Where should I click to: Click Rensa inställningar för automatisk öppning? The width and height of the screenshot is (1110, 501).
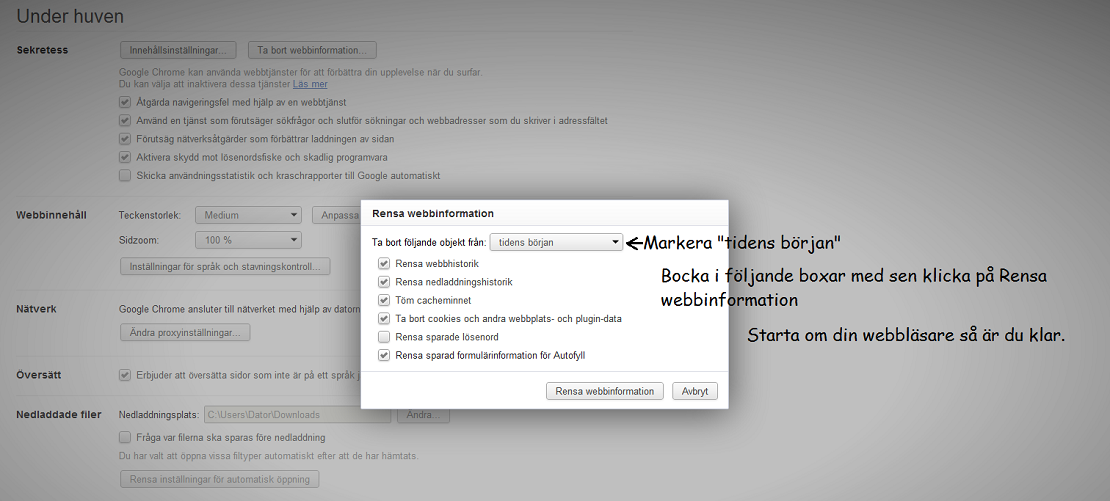(x=219, y=479)
